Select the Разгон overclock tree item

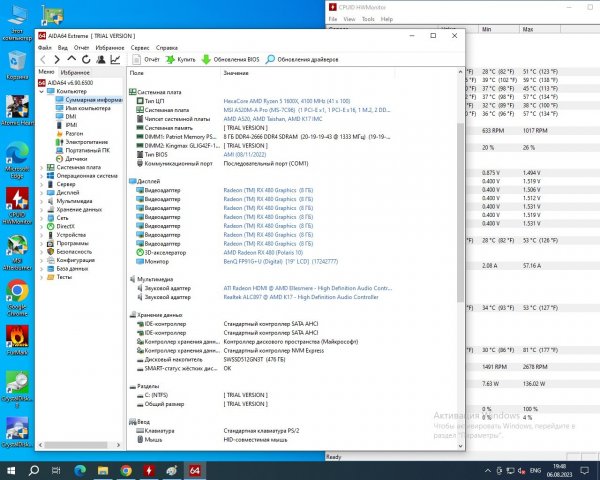point(73,133)
